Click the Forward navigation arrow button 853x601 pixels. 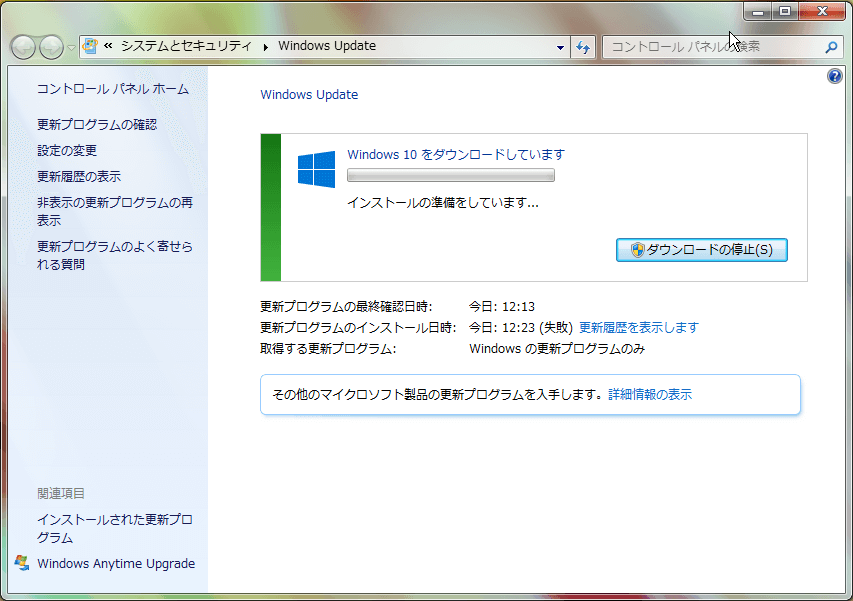[50, 47]
